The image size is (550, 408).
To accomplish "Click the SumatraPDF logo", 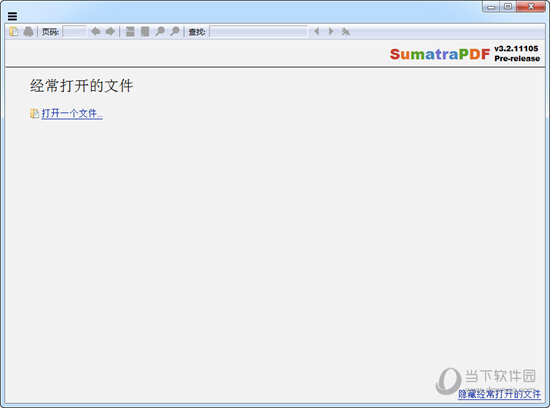I will 440,54.
